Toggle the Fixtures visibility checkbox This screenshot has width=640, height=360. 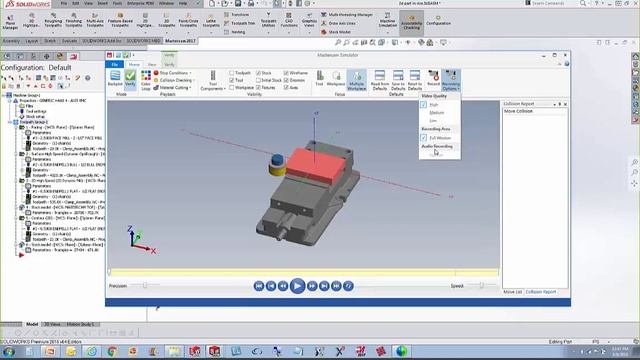[x=258, y=88]
